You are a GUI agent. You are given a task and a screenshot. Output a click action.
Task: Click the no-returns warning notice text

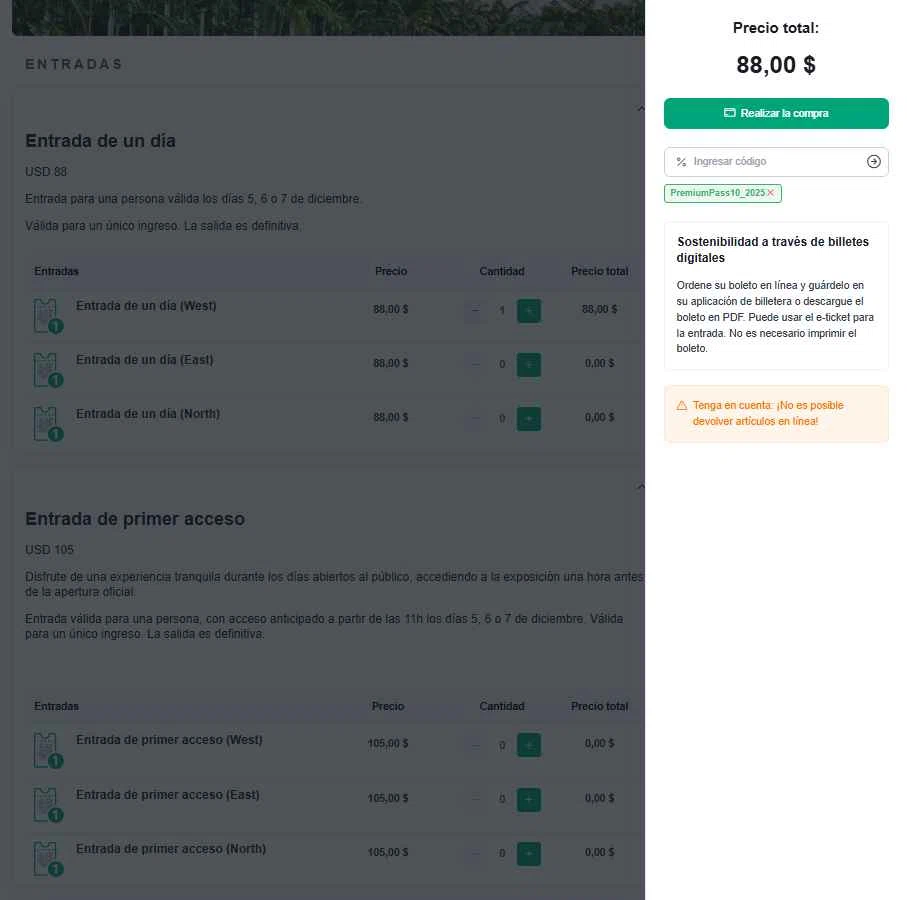point(768,413)
